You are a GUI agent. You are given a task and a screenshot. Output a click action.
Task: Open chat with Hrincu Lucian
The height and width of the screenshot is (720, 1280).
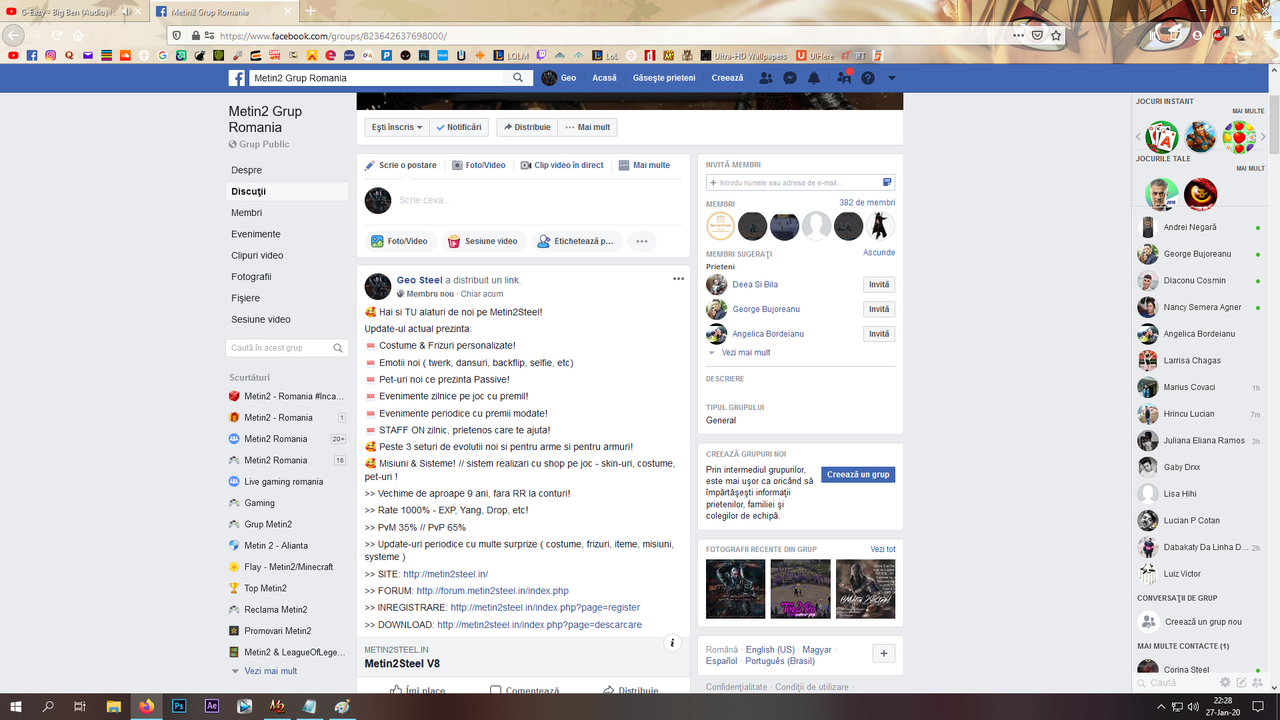click(x=1198, y=414)
